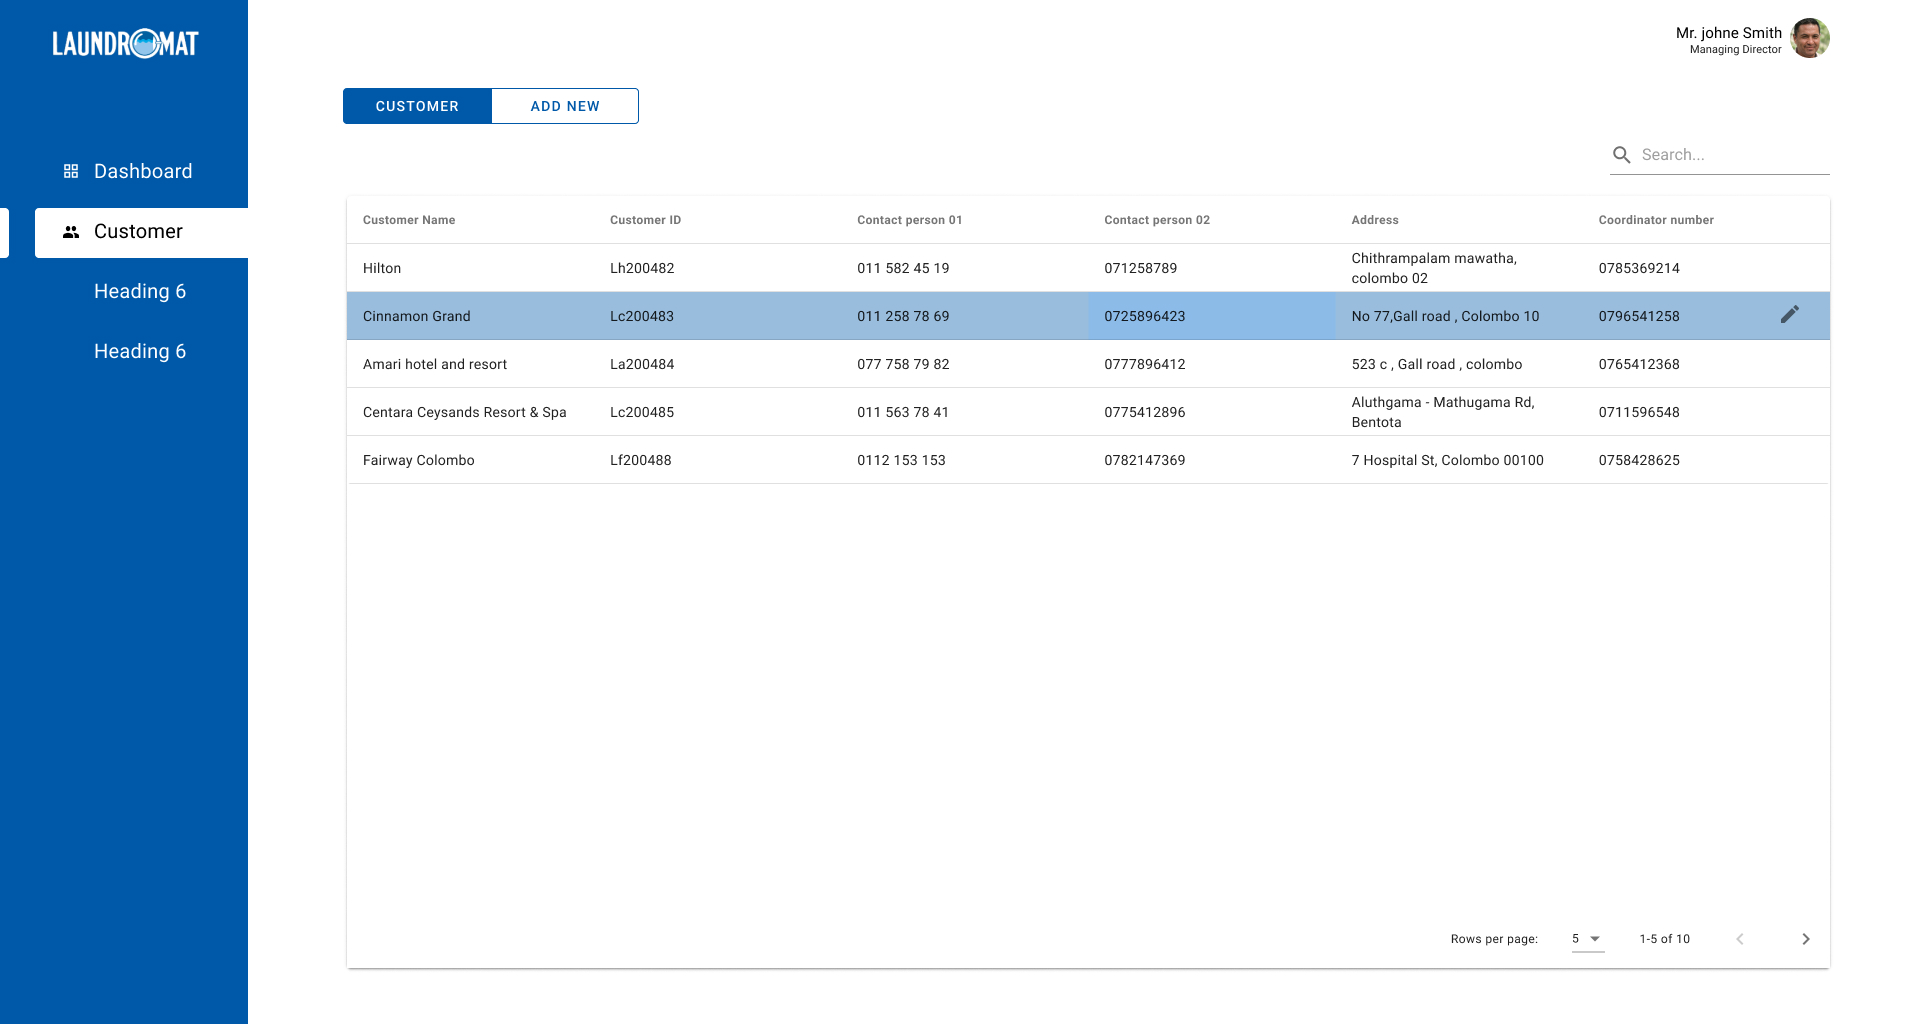Open the ADD NEW tab
This screenshot has width=1920, height=1024.
tap(565, 106)
